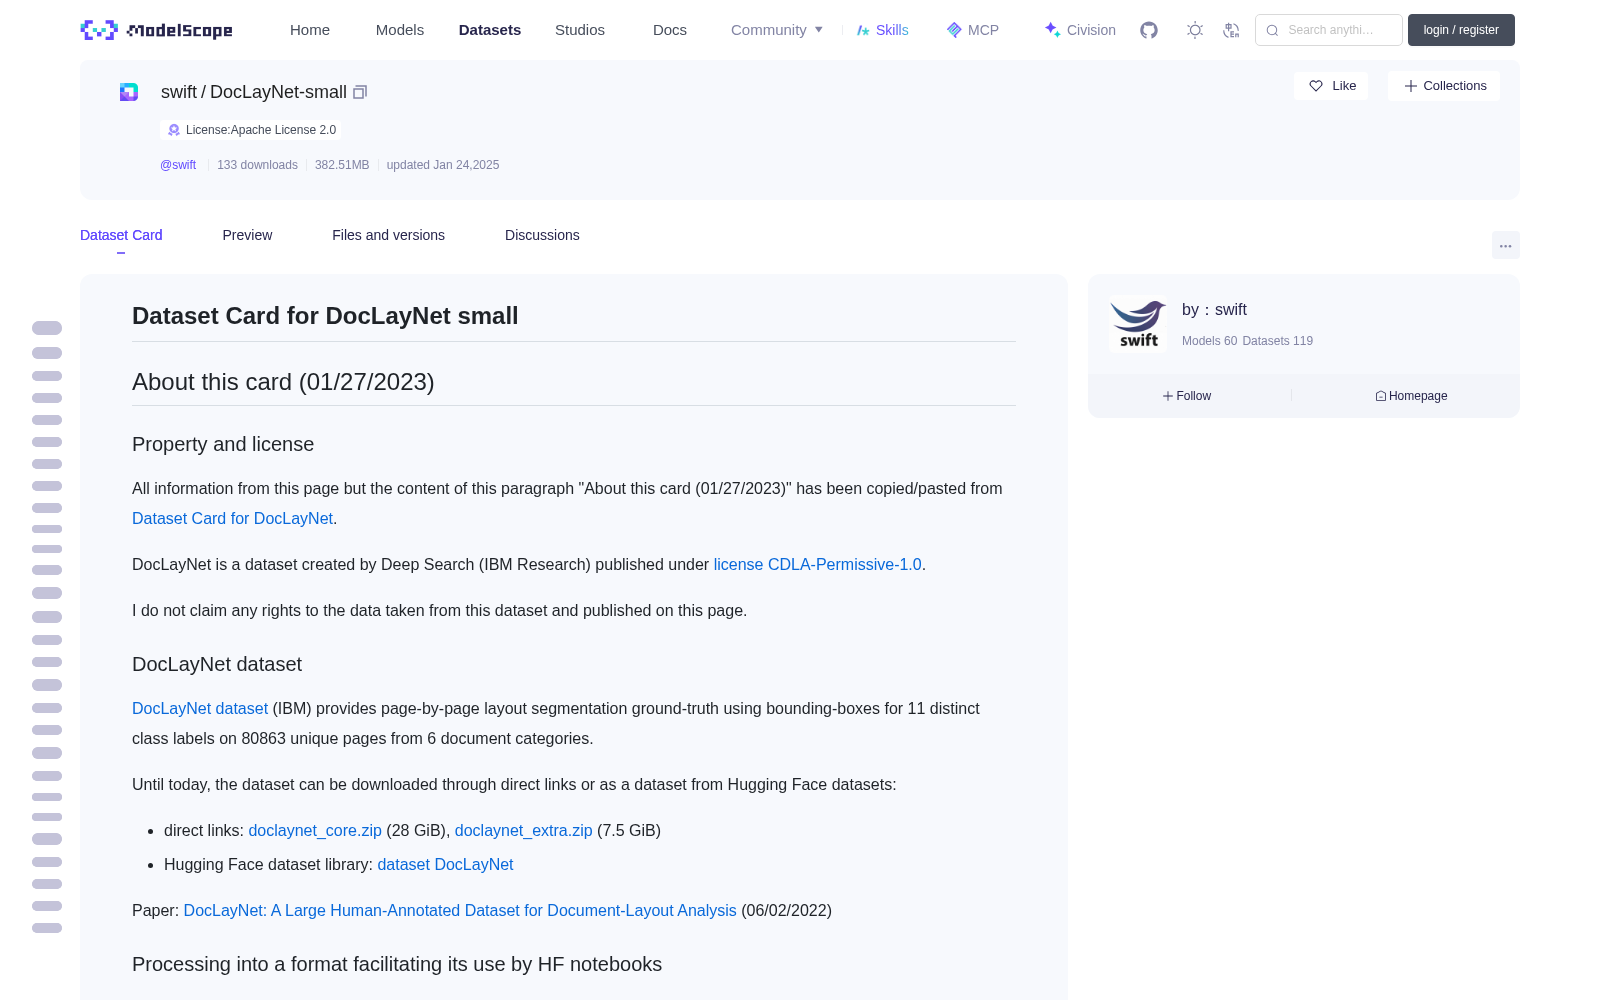
Task: Click the 'Datasets 119' count text
Action: 1277,341
